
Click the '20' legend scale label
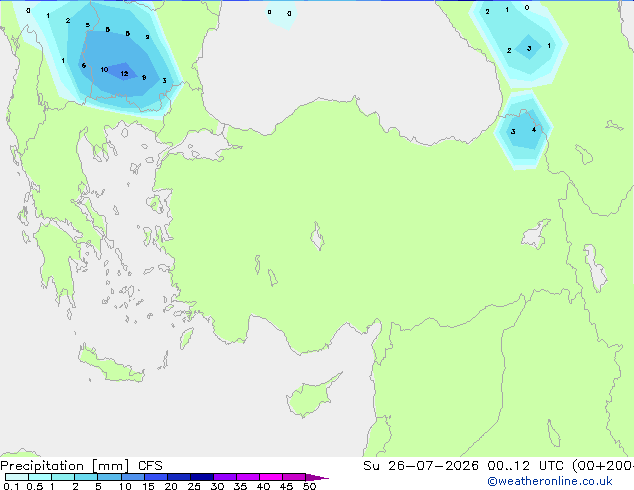click(x=171, y=486)
